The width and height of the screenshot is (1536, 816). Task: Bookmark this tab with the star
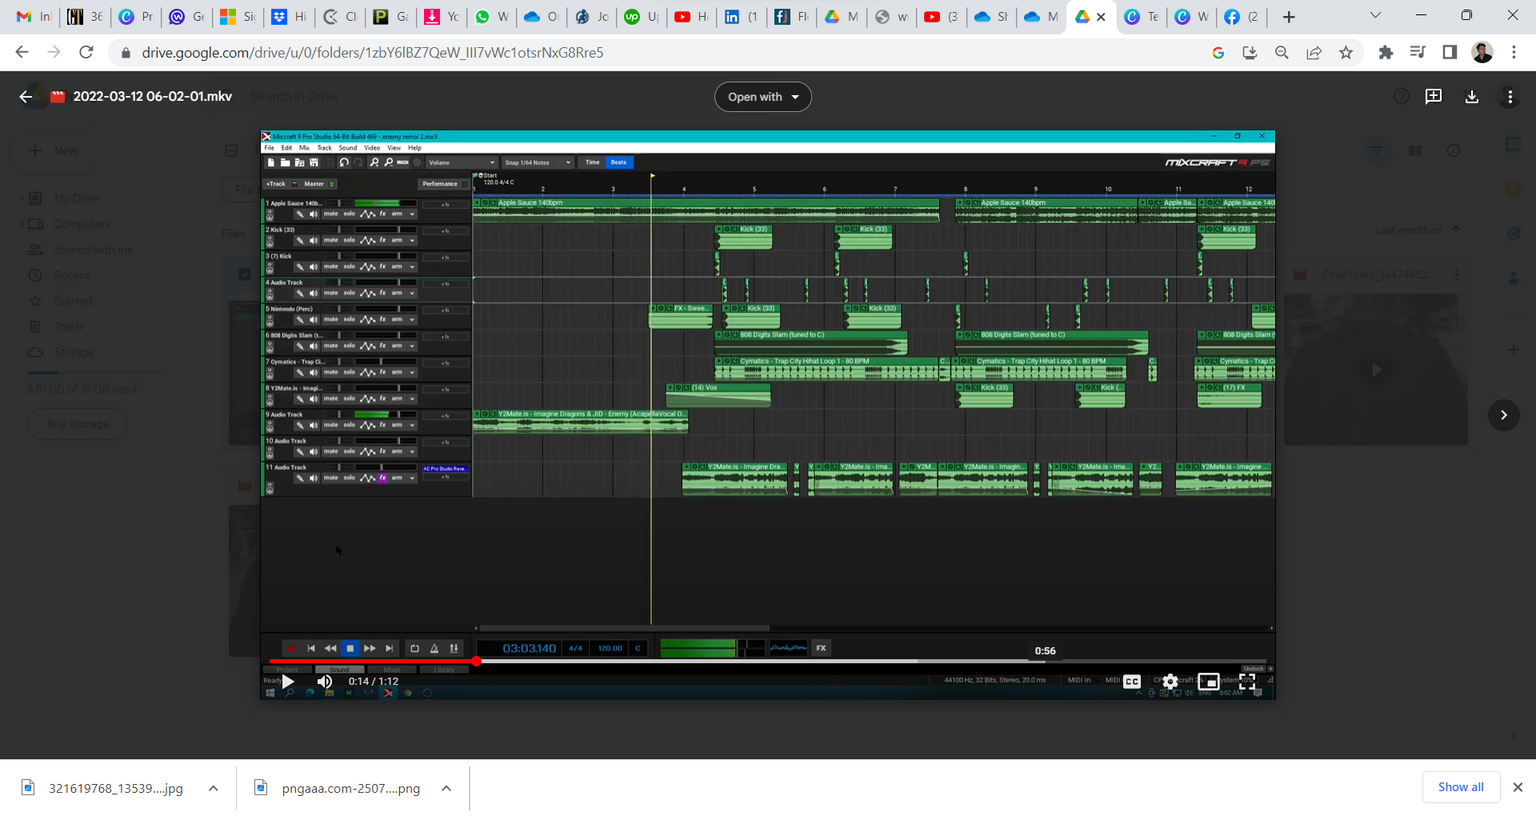pyautogui.click(x=1346, y=53)
